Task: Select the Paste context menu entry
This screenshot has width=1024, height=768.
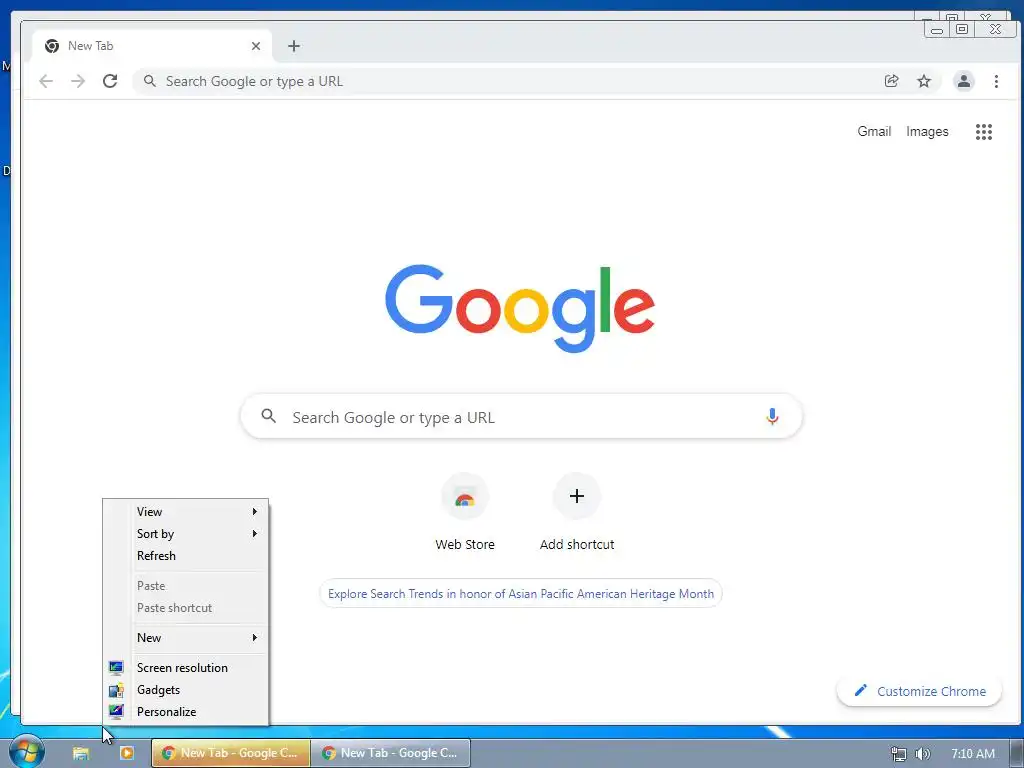Action: point(186,586)
